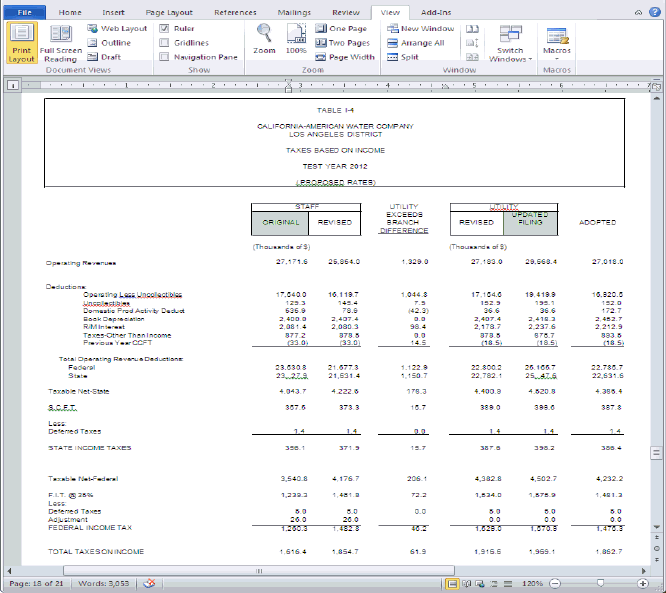This screenshot has width=666, height=593.
Task: Open the Page Layout tab
Action: (168, 12)
